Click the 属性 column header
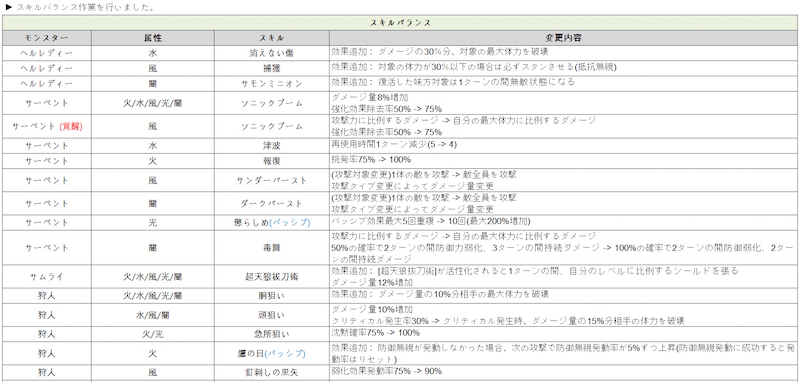800x382 pixels. tap(153, 38)
